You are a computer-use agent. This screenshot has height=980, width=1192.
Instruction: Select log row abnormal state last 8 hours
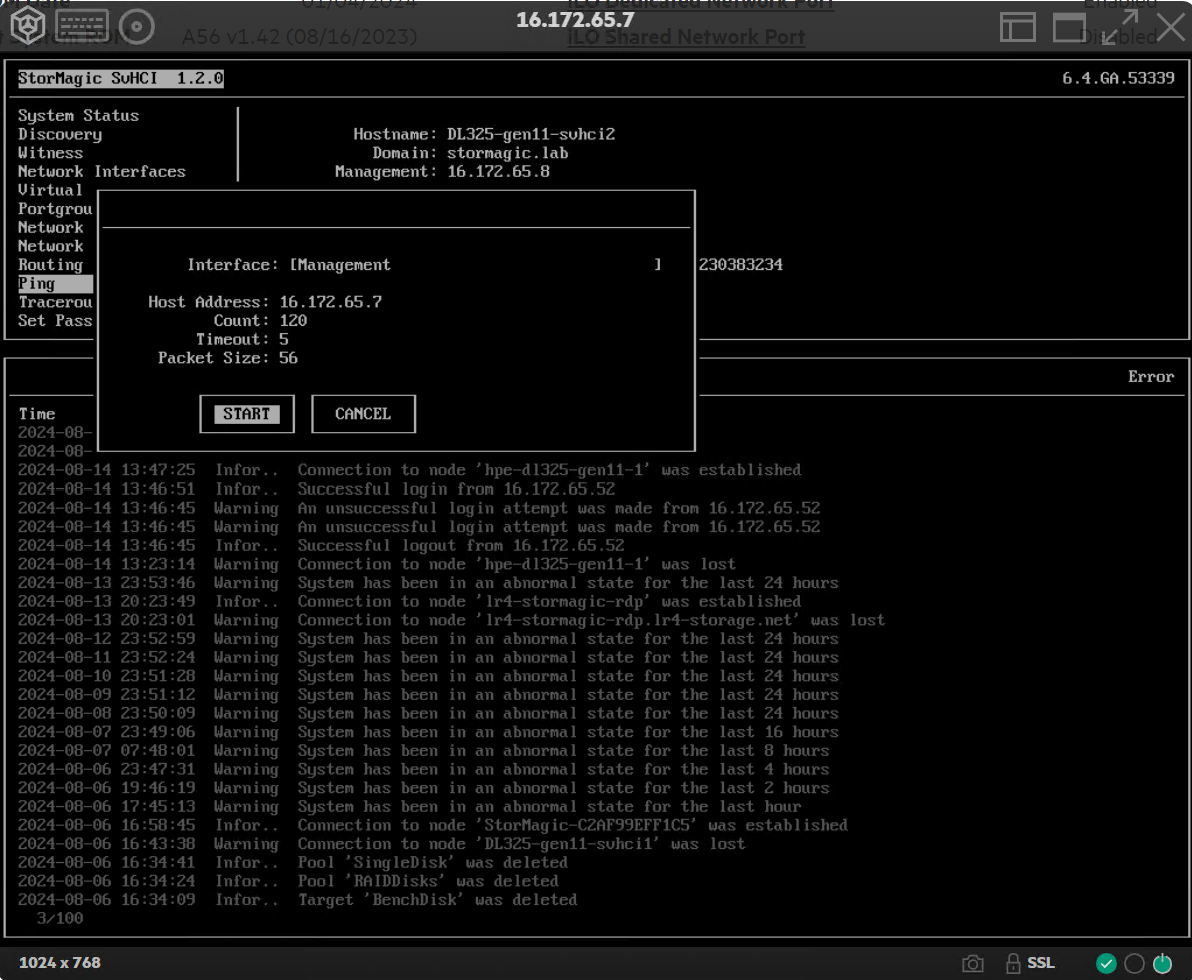pos(424,751)
